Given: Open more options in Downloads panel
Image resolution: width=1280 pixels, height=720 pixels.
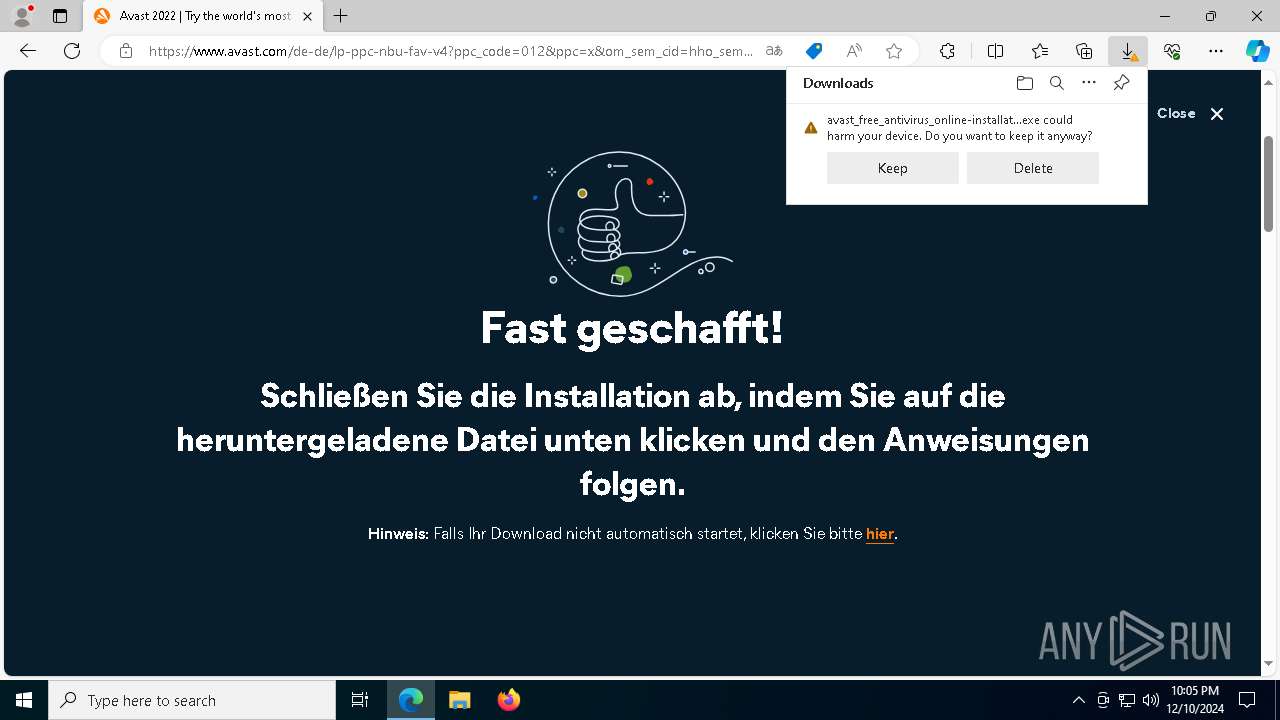Looking at the screenshot, I should [1089, 83].
